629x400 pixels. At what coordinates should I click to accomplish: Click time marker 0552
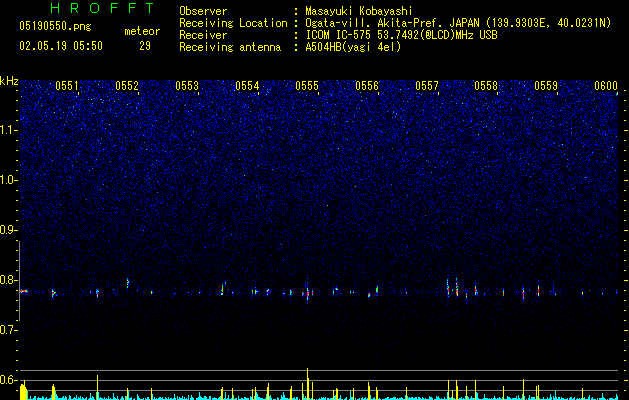pos(127,86)
